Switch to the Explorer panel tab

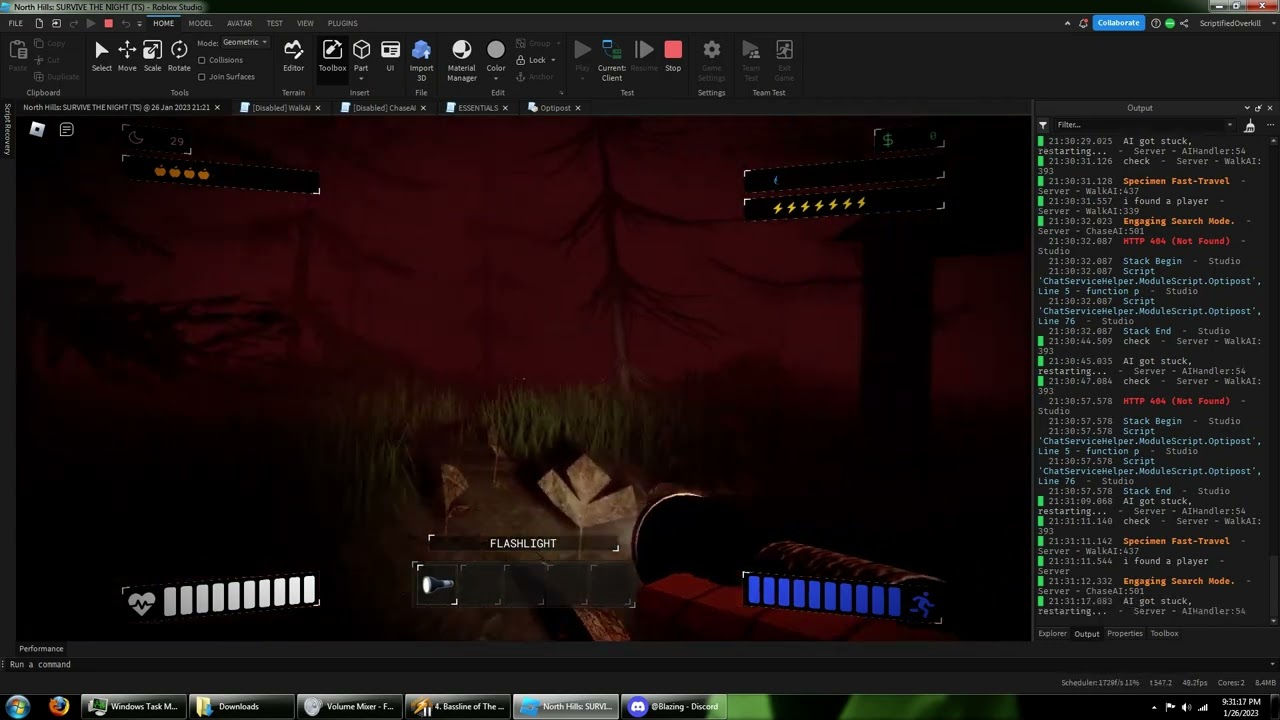(1052, 634)
